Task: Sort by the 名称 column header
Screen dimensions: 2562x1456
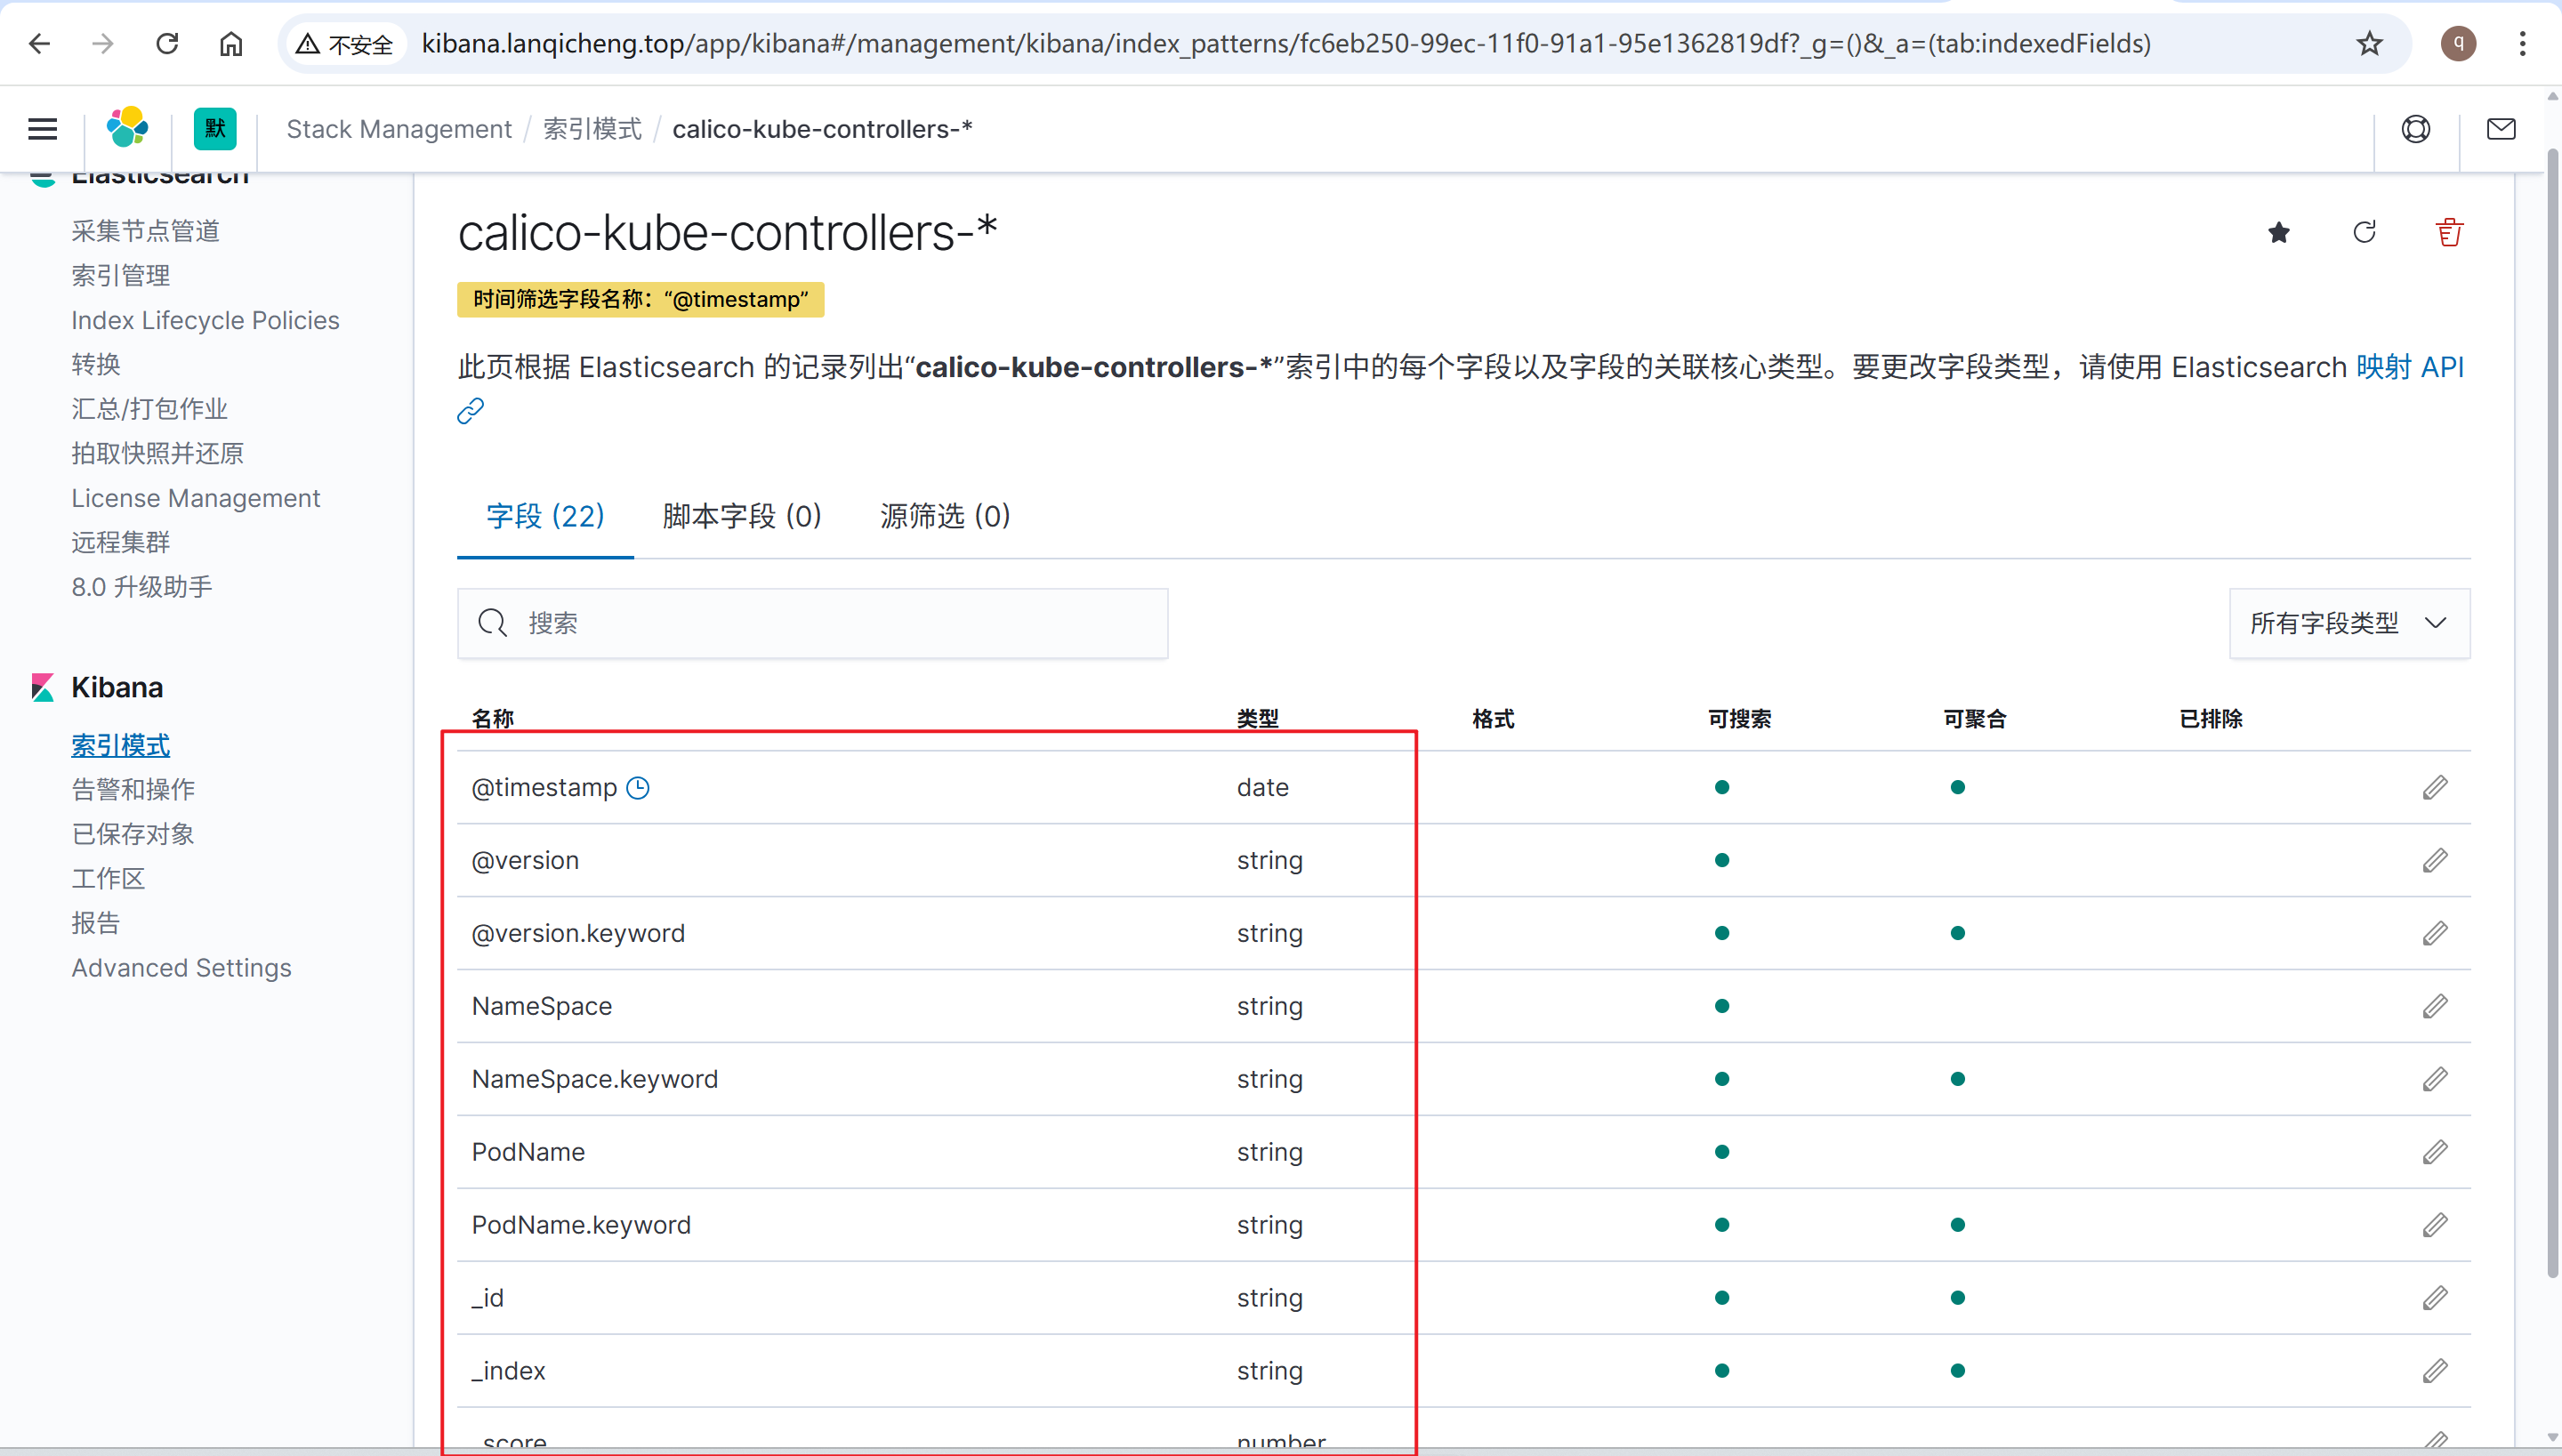Action: pyautogui.click(x=492, y=719)
